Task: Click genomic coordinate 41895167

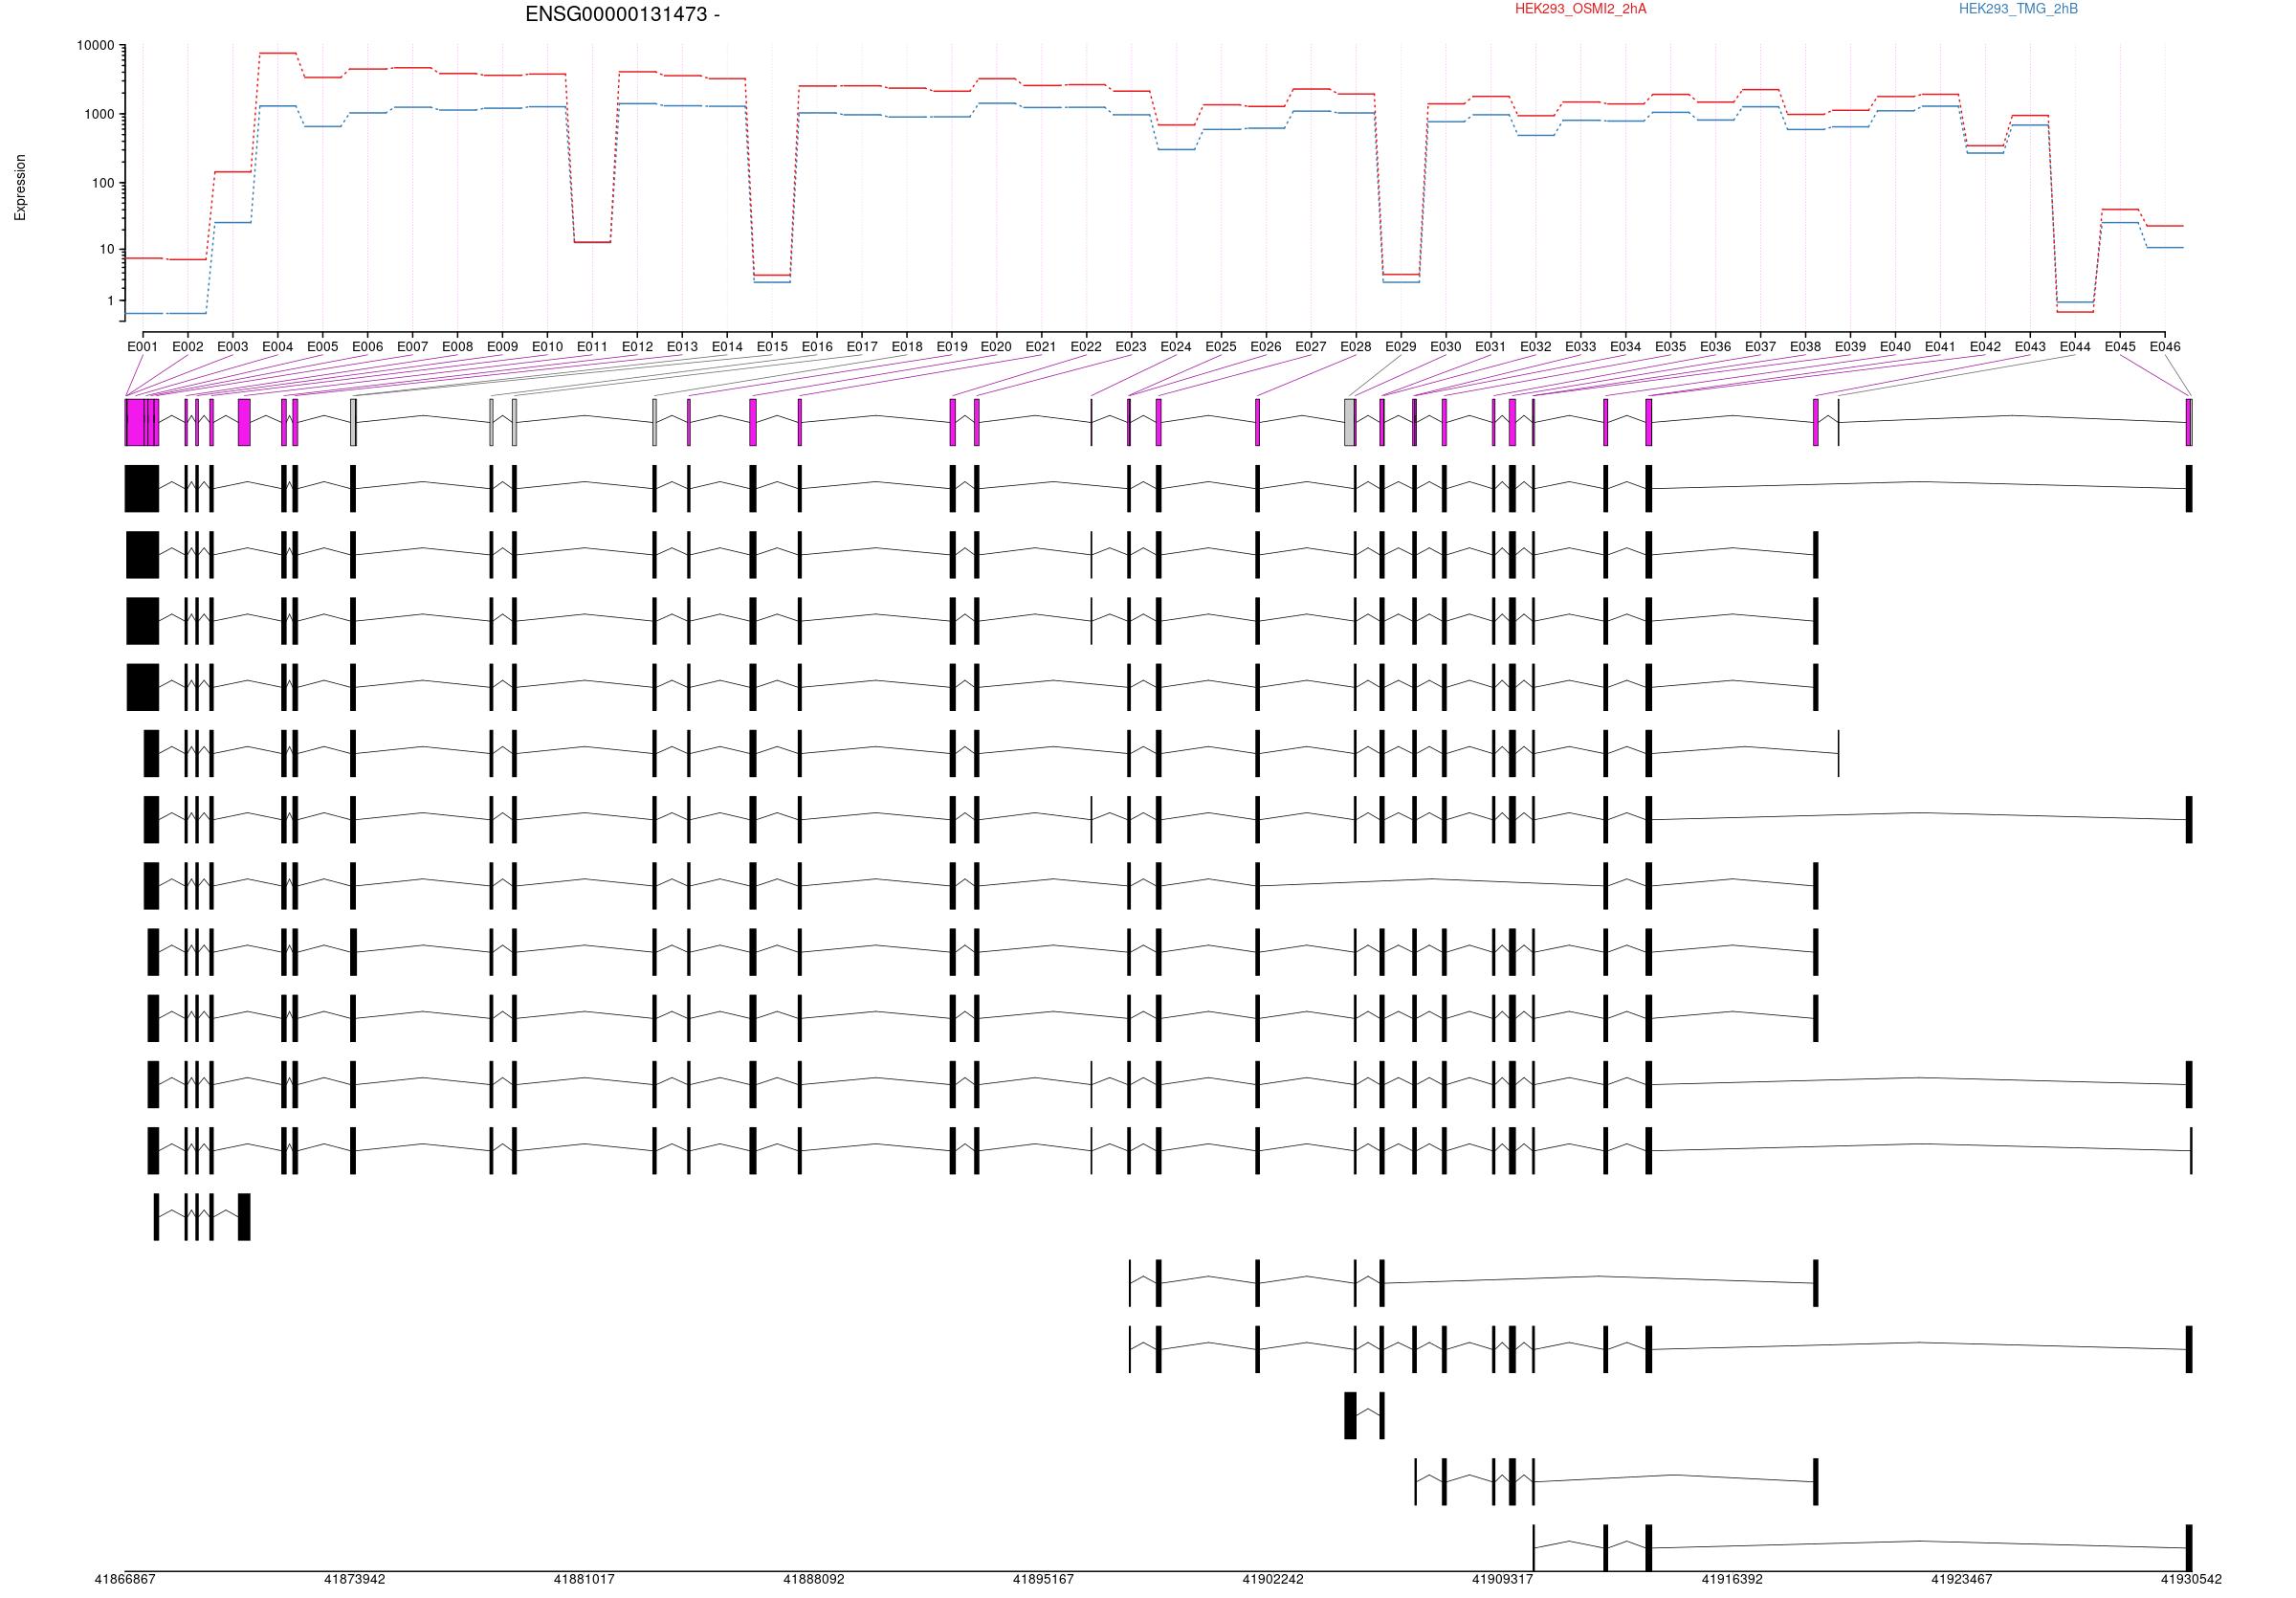Action: (x=1043, y=1580)
